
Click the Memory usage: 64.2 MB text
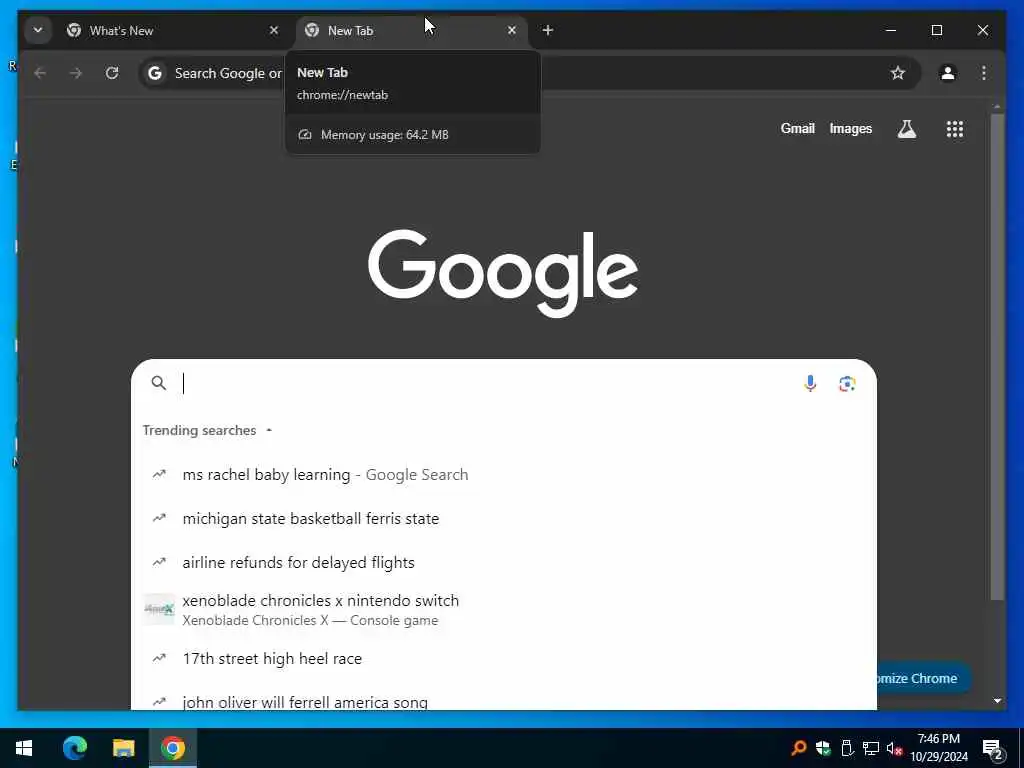[x=385, y=135]
